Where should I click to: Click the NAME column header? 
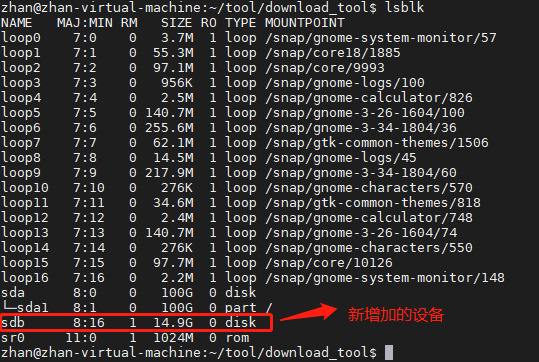click(16, 23)
